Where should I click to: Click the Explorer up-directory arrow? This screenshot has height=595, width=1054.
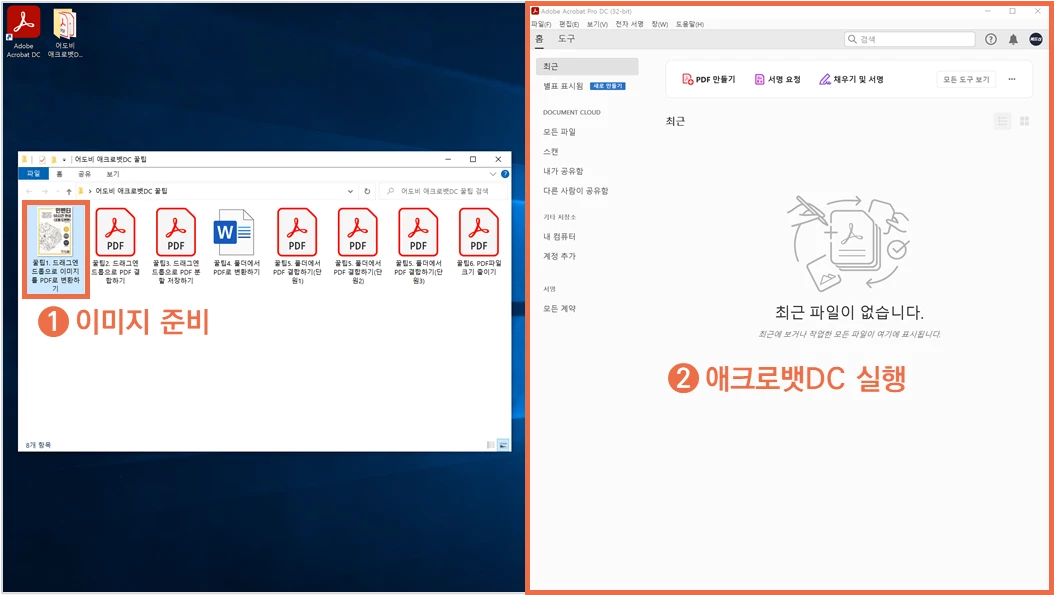coord(69,192)
